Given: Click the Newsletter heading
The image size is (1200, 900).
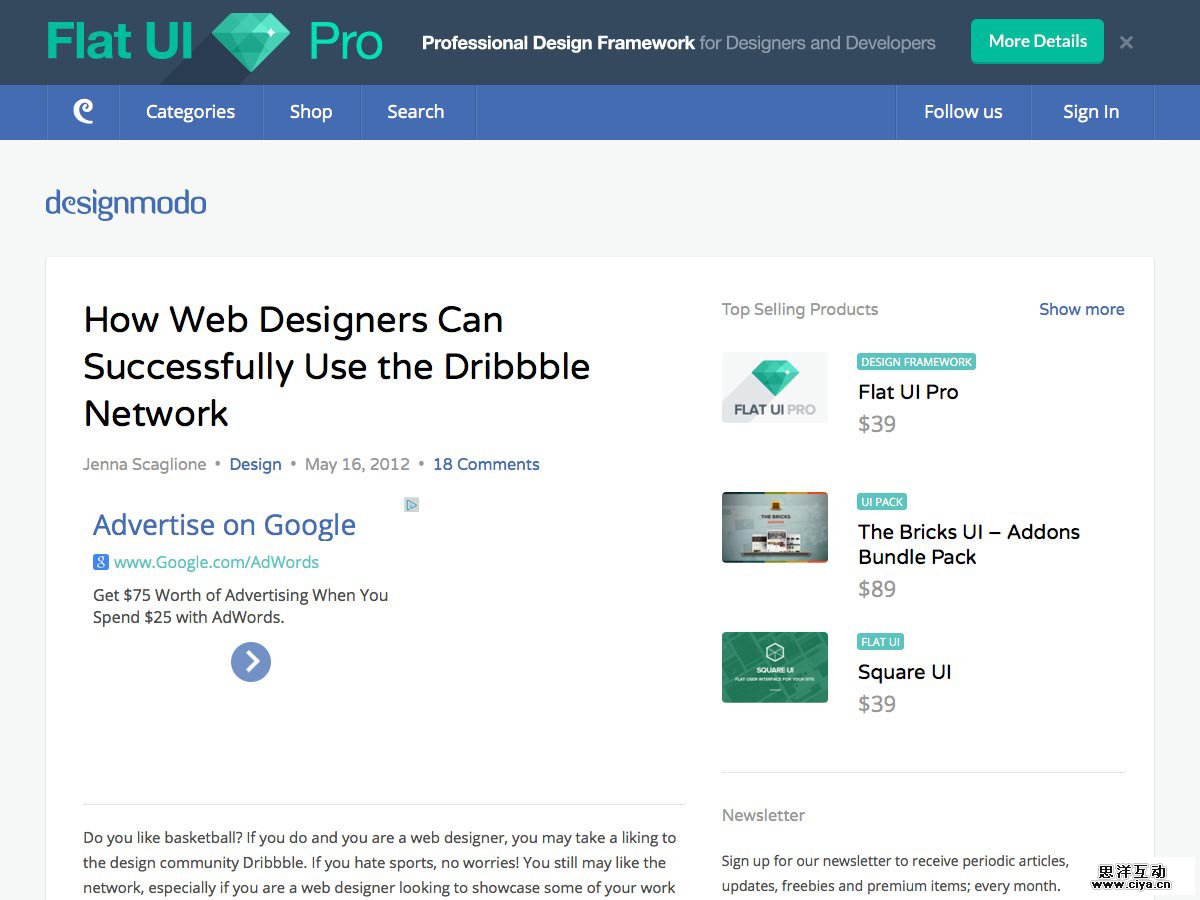Looking at the screenshot, I should coord(763,815).
